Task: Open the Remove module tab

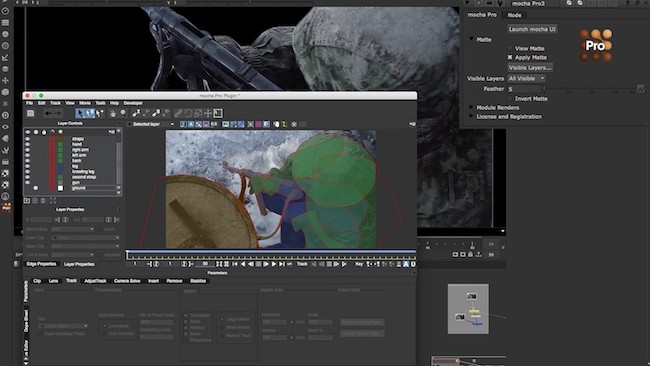Action: click(174, 281)
